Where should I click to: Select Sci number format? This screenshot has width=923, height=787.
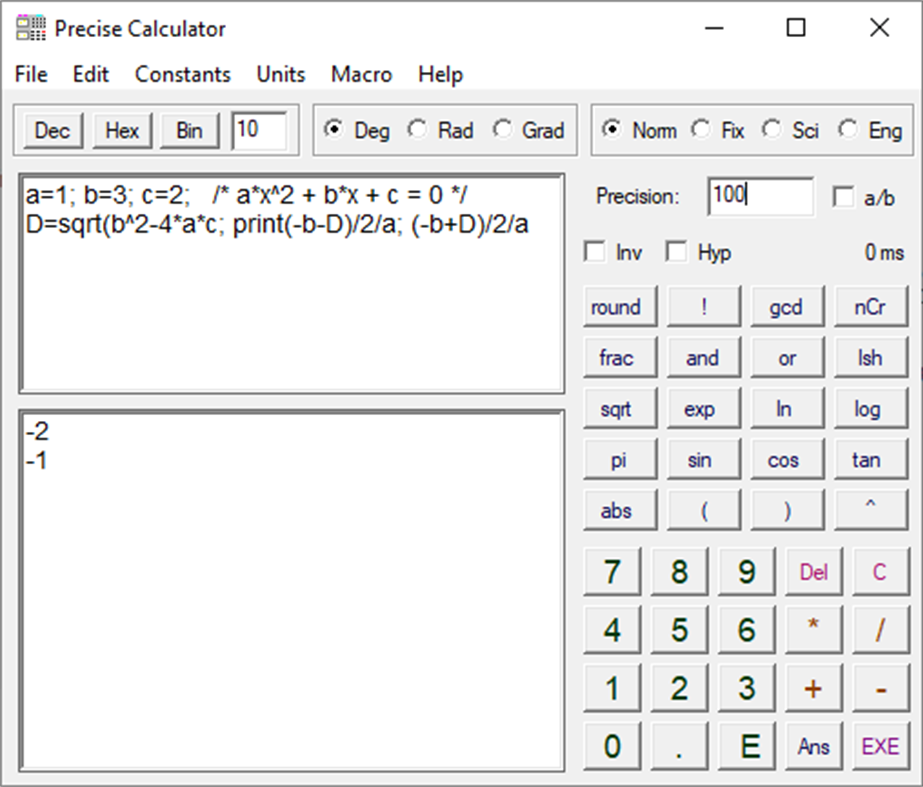771,130
